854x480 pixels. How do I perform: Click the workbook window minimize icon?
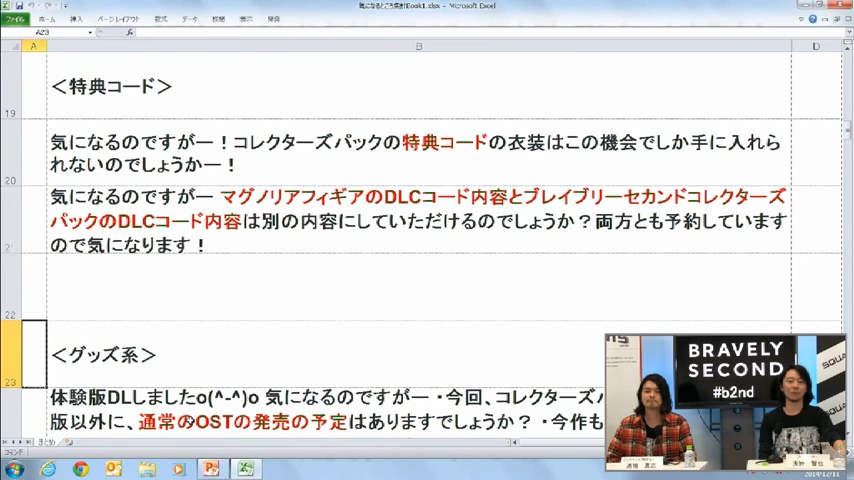(825, 19)
